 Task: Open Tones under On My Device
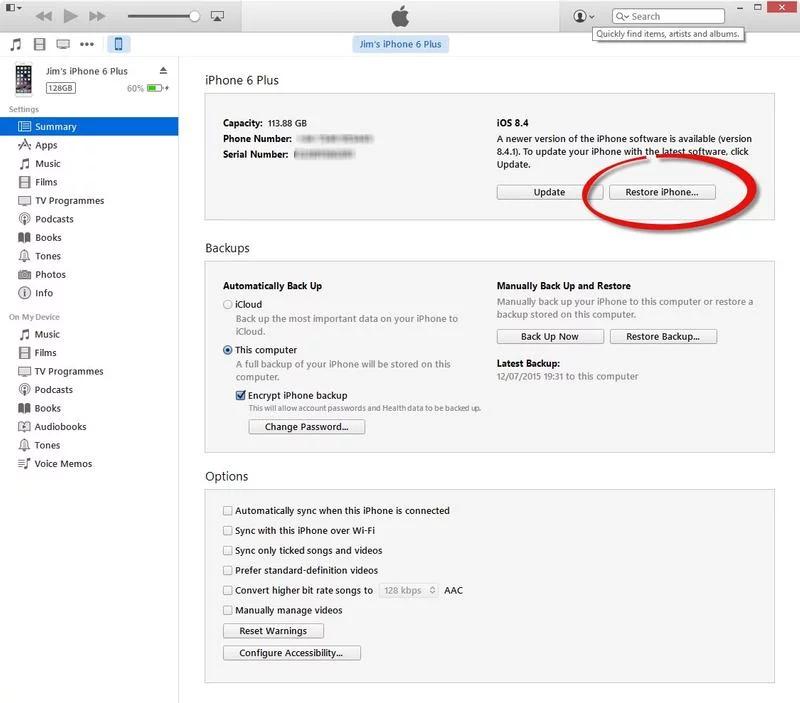pyautogui.click(x=89, y=445)
